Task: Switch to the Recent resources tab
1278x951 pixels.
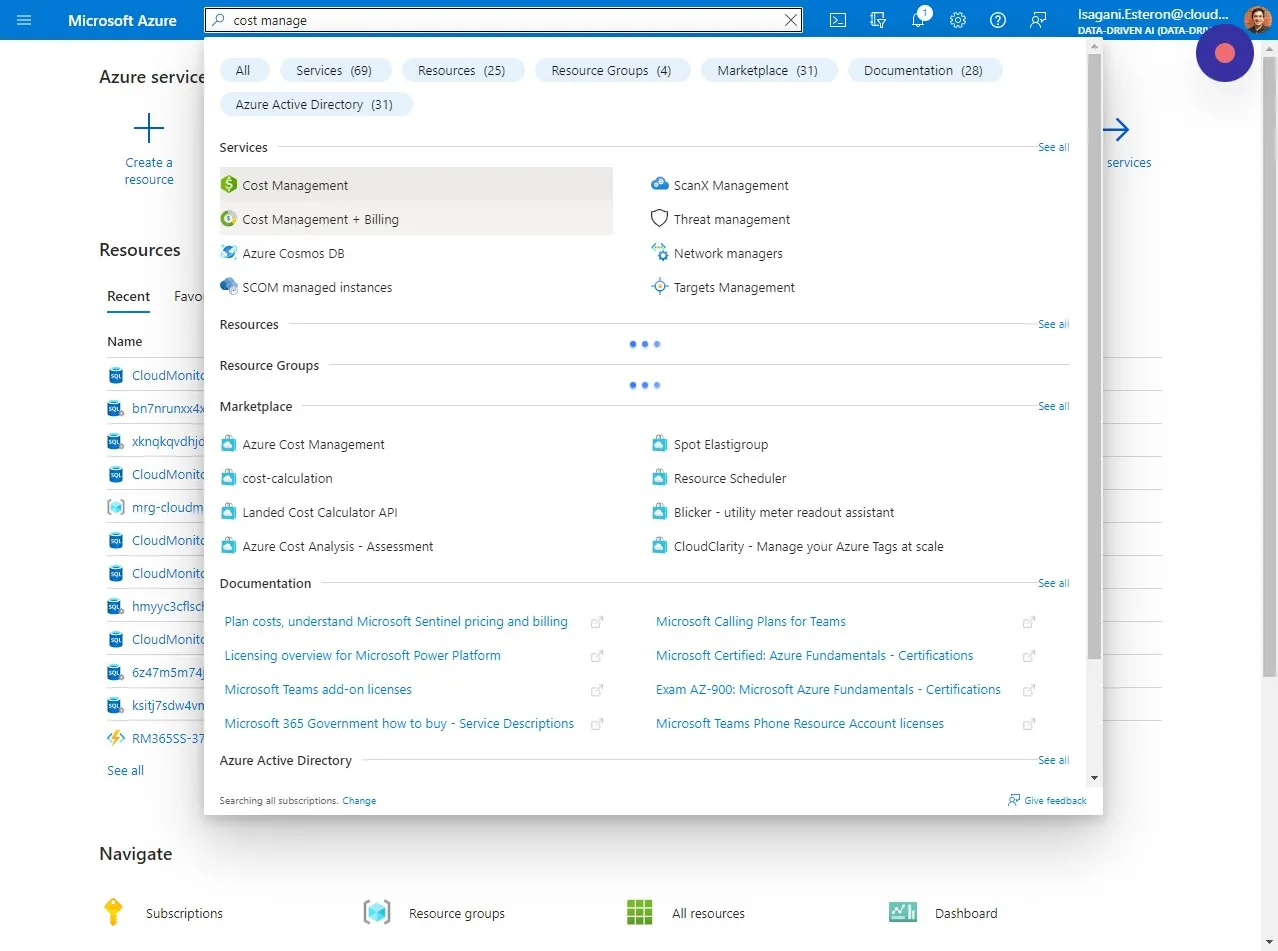Action: (129, 296)
